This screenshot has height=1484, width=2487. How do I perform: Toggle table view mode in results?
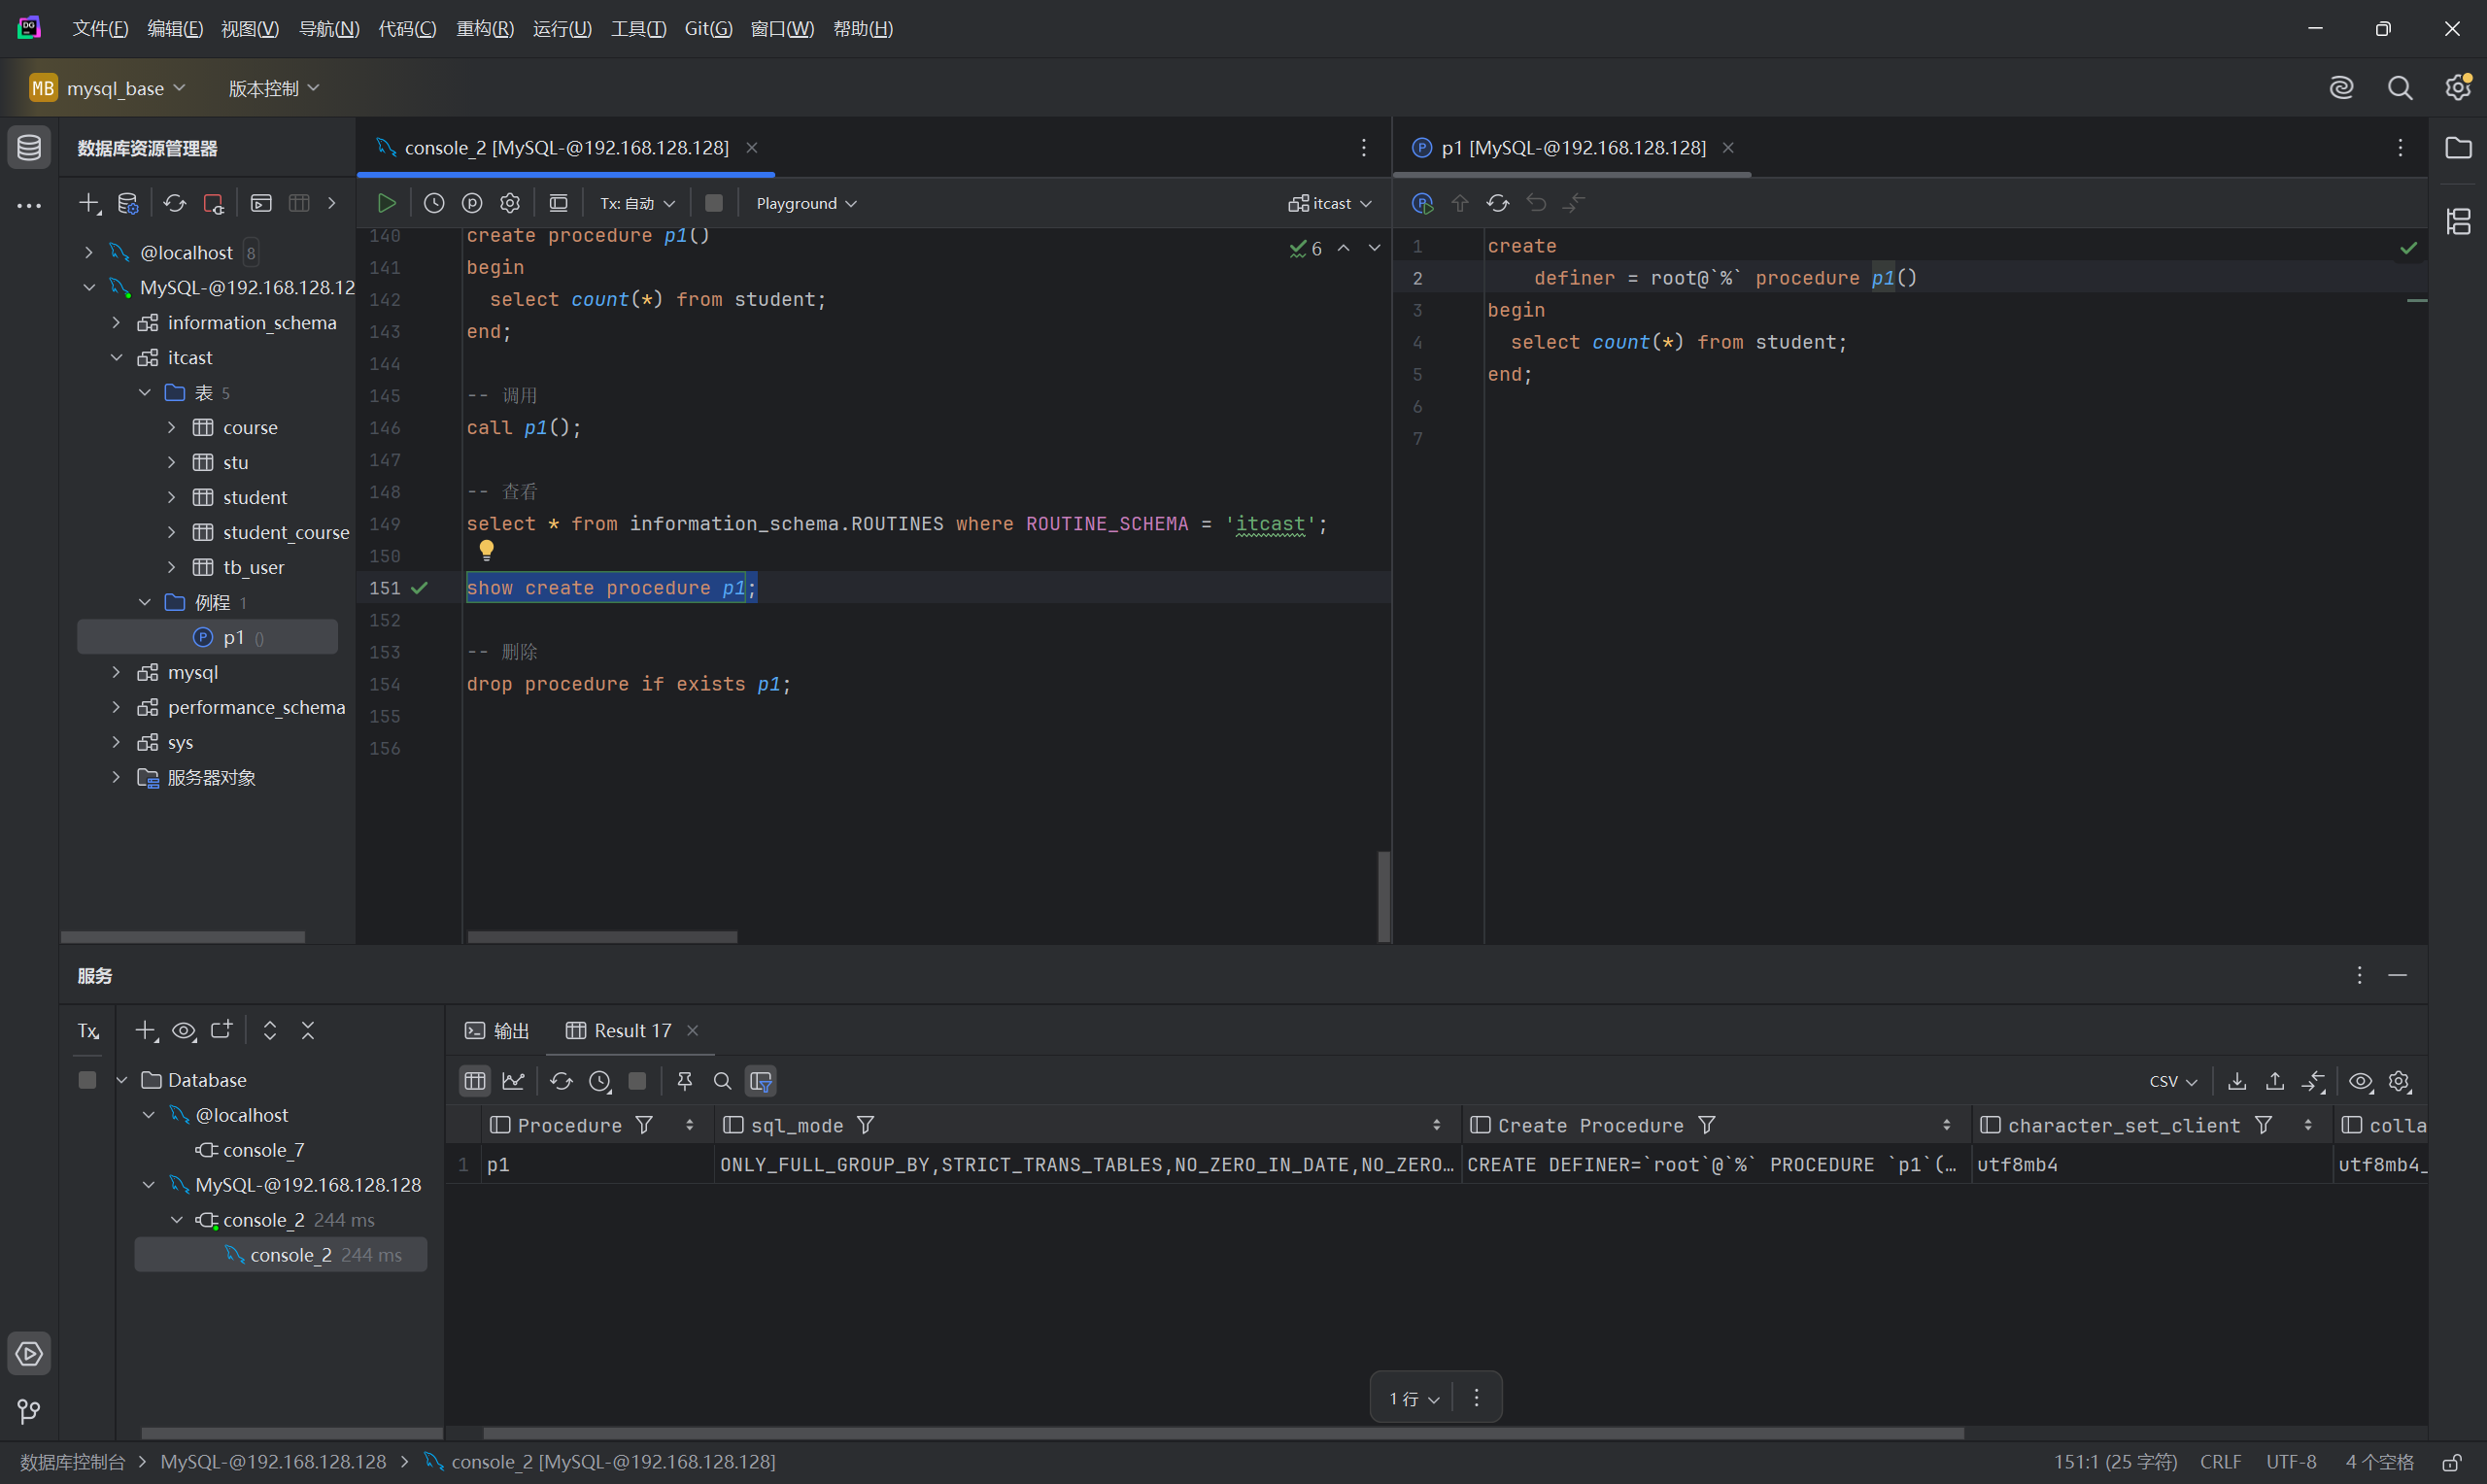tap(475, 1081)
